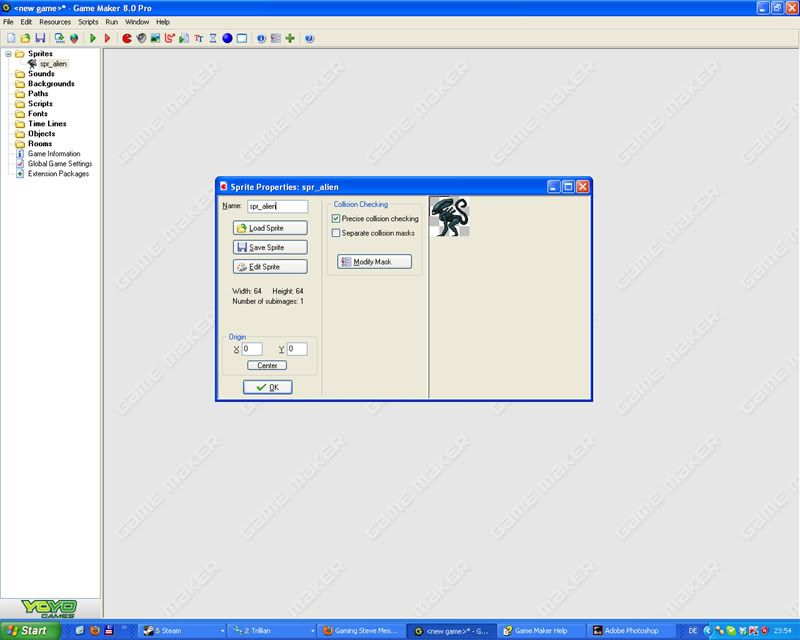Create a stand-alone executable
Screen dimensions: 800x640
pyautogui.click(x=60, y=38)
